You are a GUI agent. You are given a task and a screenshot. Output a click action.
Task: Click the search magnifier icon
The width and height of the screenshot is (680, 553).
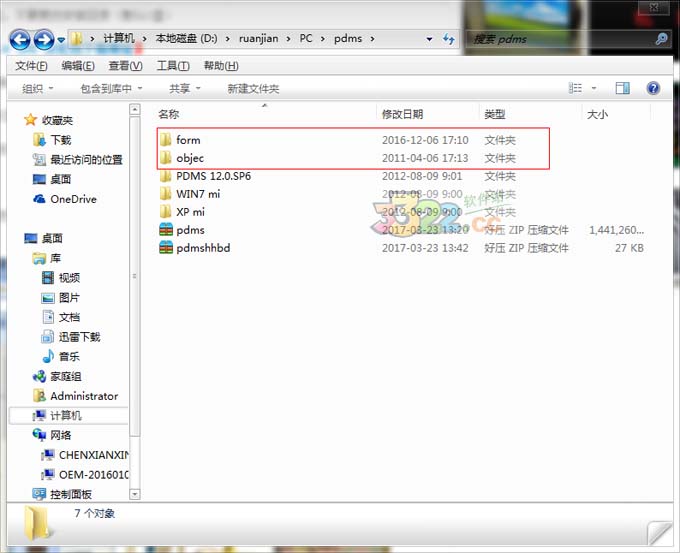coord(661,39)
